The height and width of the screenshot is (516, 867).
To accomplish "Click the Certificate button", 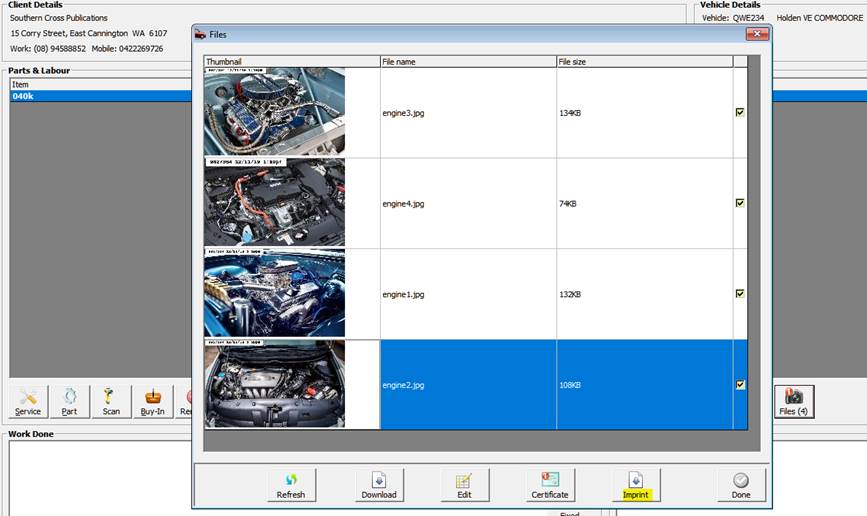I will pos(549,485).
